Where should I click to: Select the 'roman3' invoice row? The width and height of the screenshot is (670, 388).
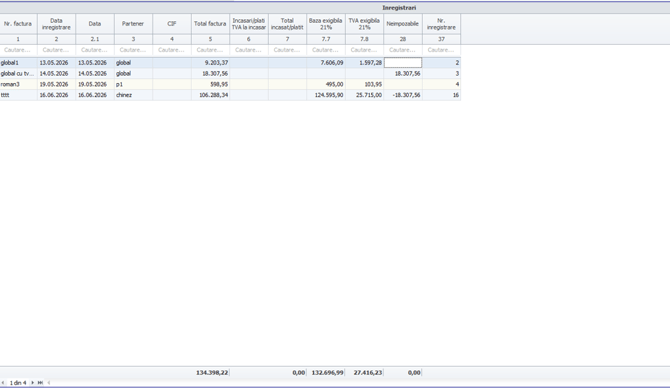coord(230,84)
